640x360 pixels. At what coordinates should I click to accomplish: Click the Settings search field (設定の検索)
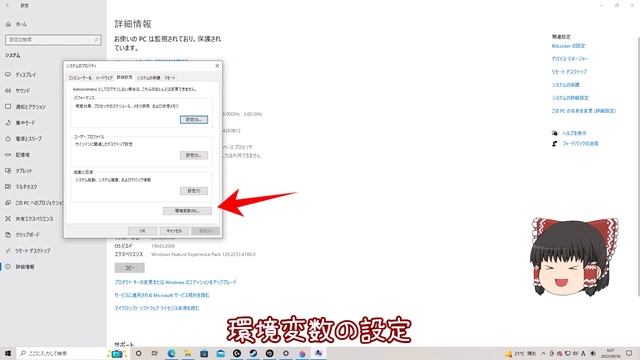[53, 40]
